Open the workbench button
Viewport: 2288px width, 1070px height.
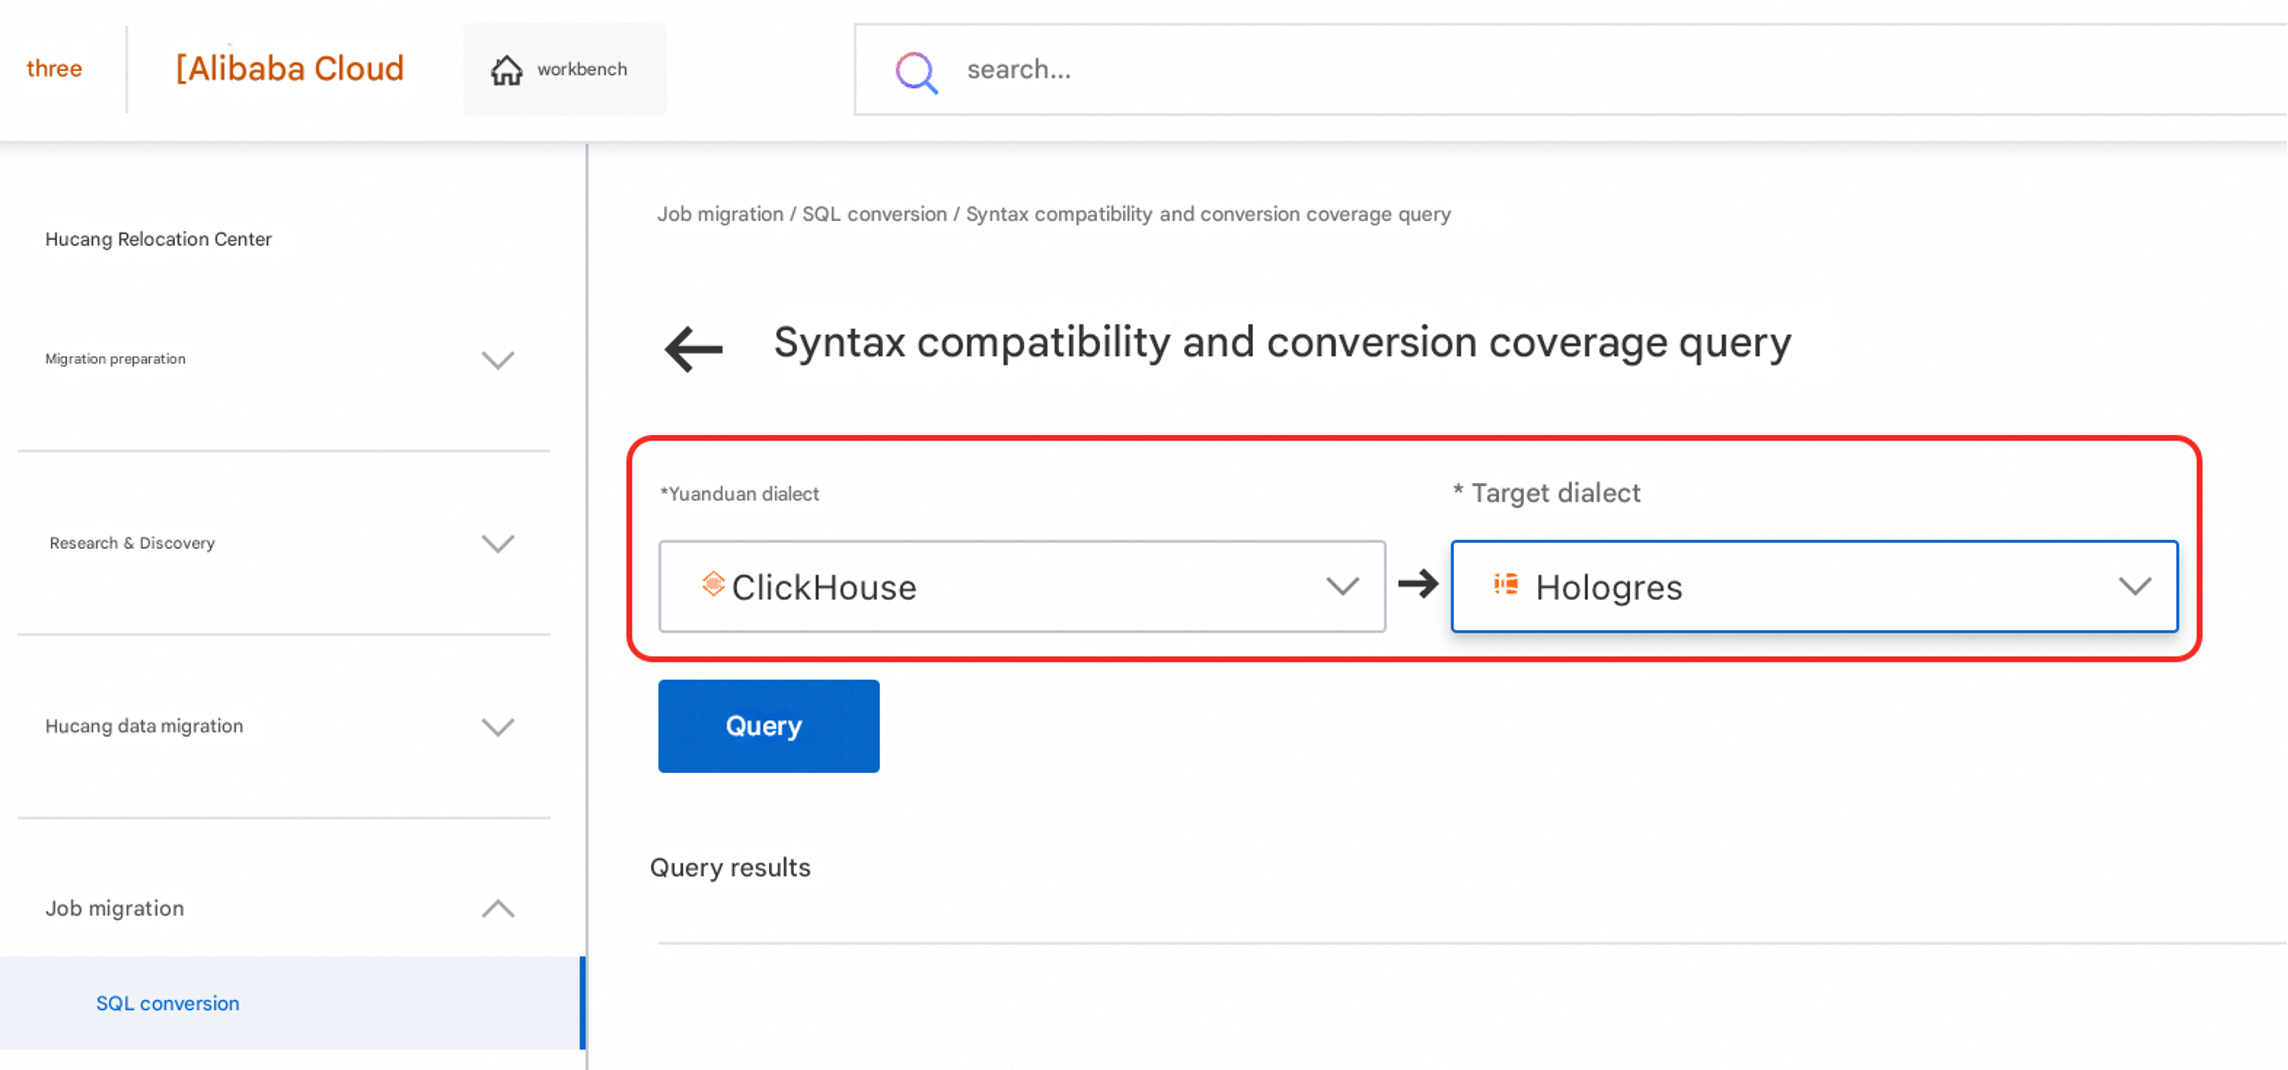click(565, 69)
